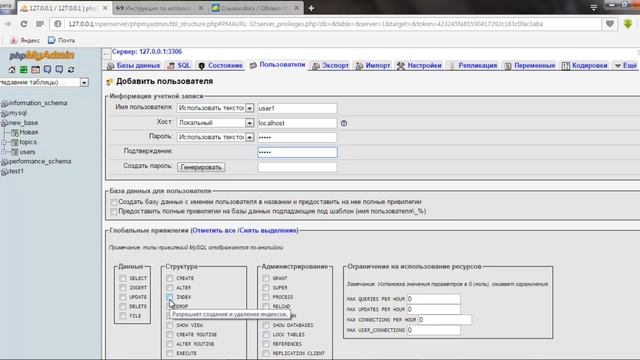This screenshot has width=640, height=360.
Task: Open the Импорт tab
Action: [x=373, y=65]
